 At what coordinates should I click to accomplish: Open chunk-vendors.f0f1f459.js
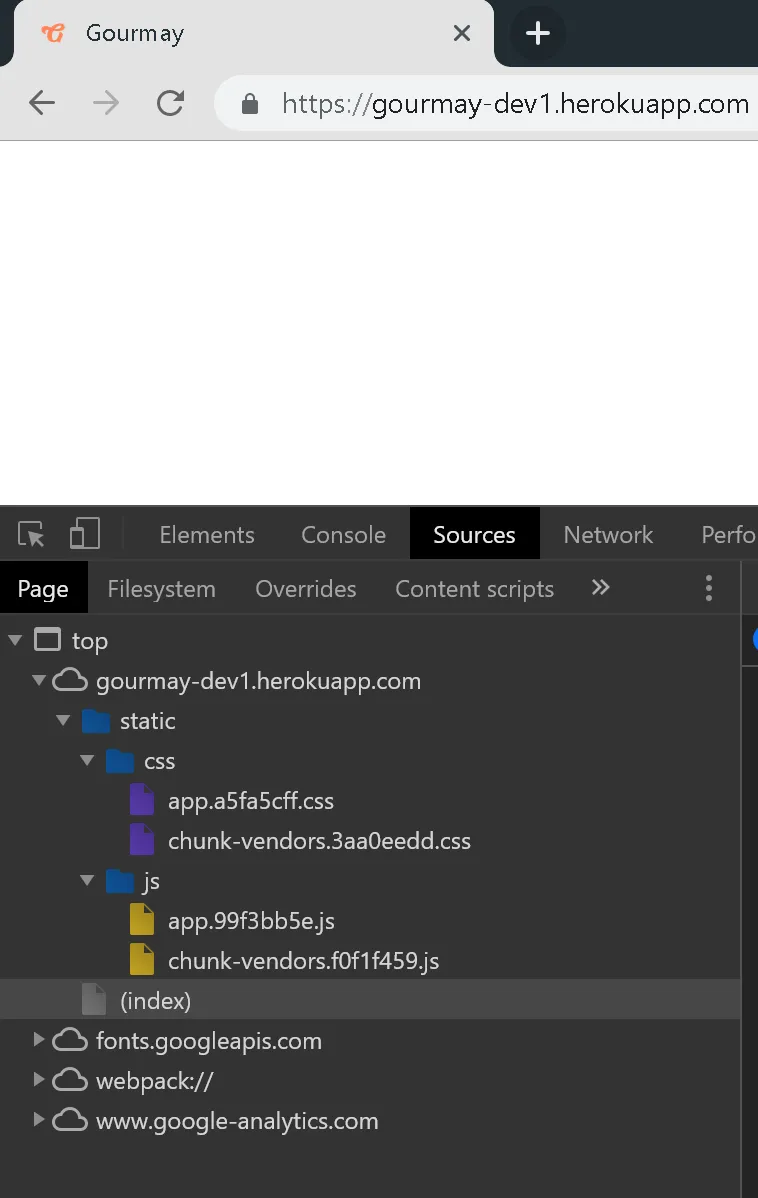point(303,961)
